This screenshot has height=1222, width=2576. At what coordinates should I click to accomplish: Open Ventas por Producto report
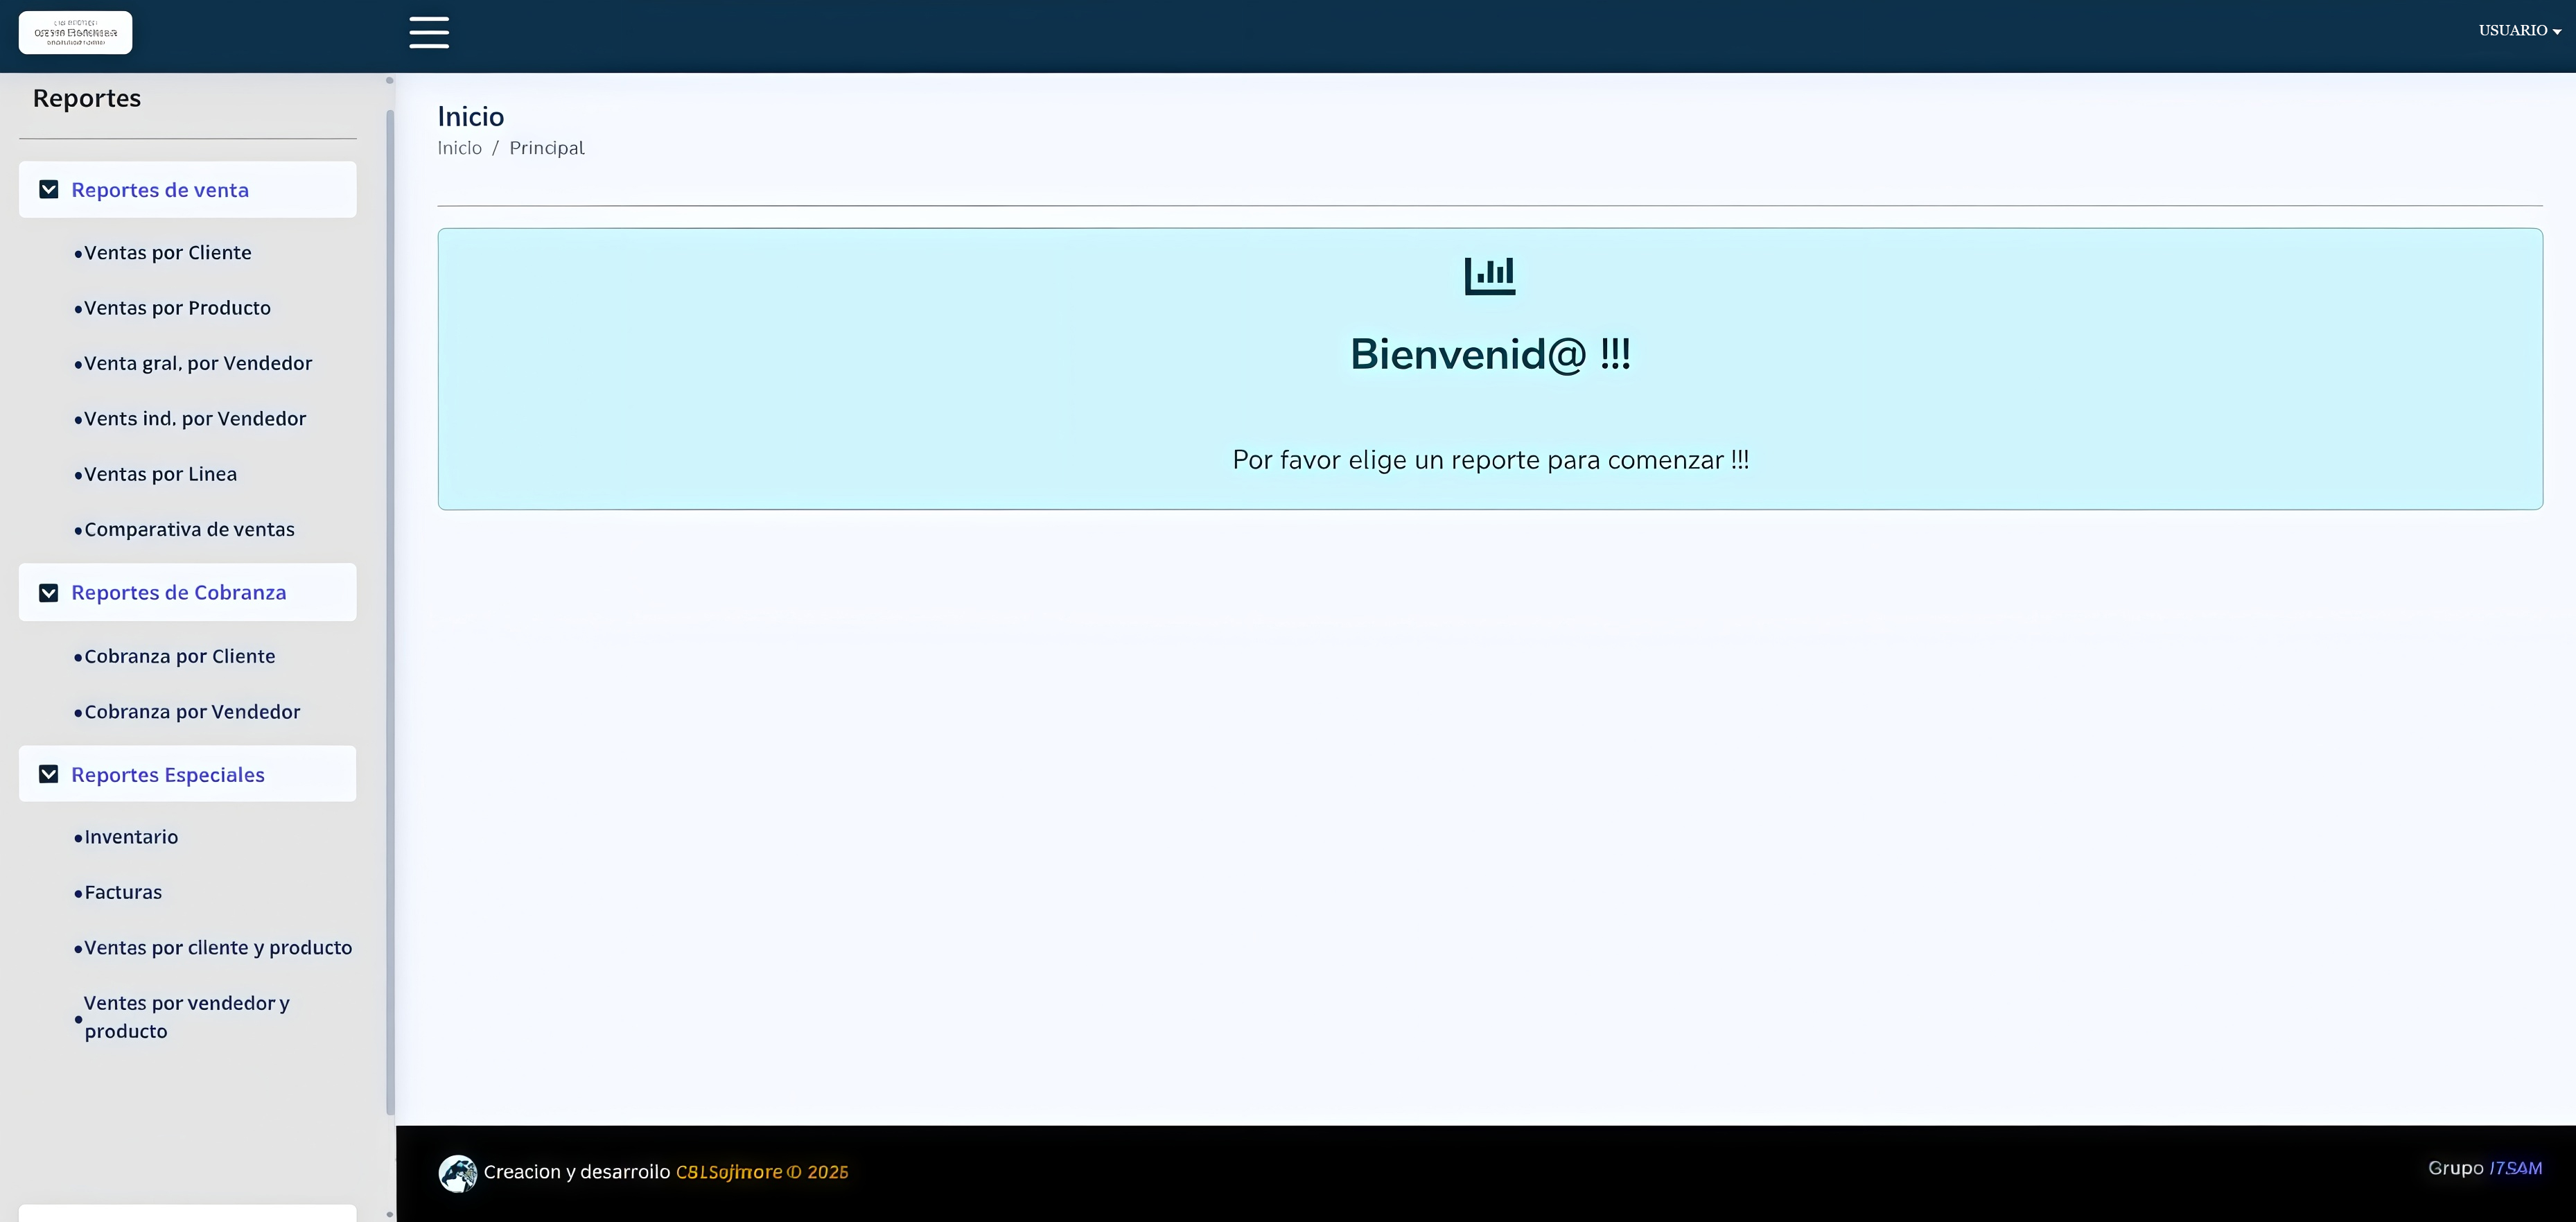point(177,308)
